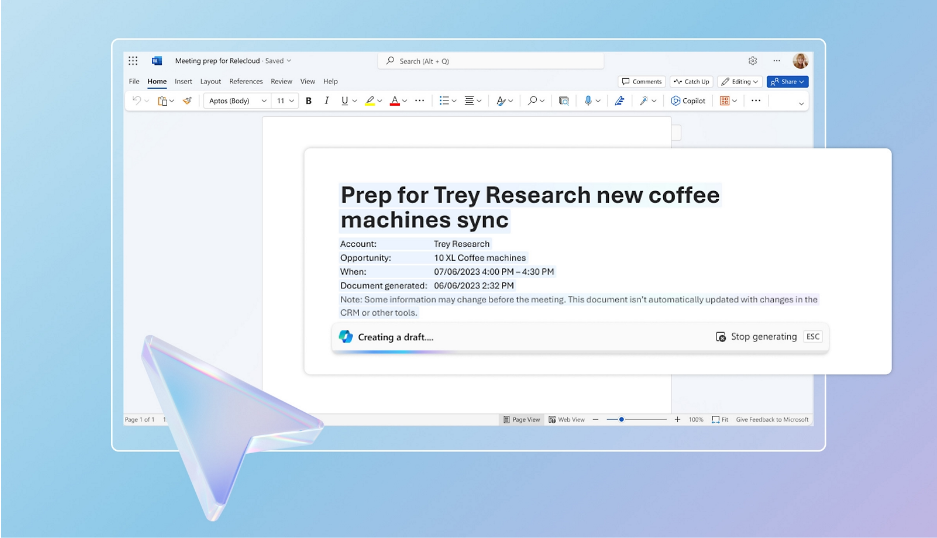Open the bullet style dropdown arrow

point(454,101)
